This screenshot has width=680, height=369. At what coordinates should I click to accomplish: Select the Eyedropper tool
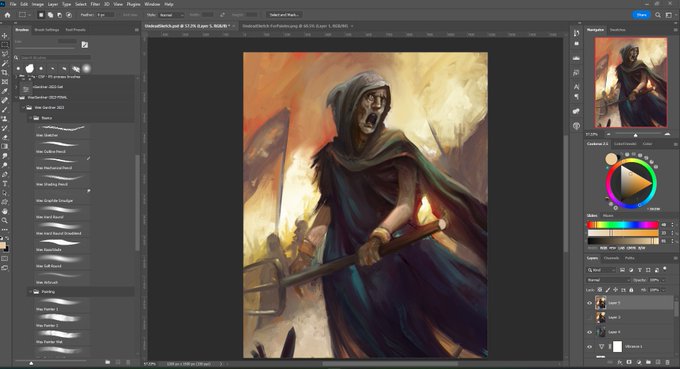coord(5,91)
